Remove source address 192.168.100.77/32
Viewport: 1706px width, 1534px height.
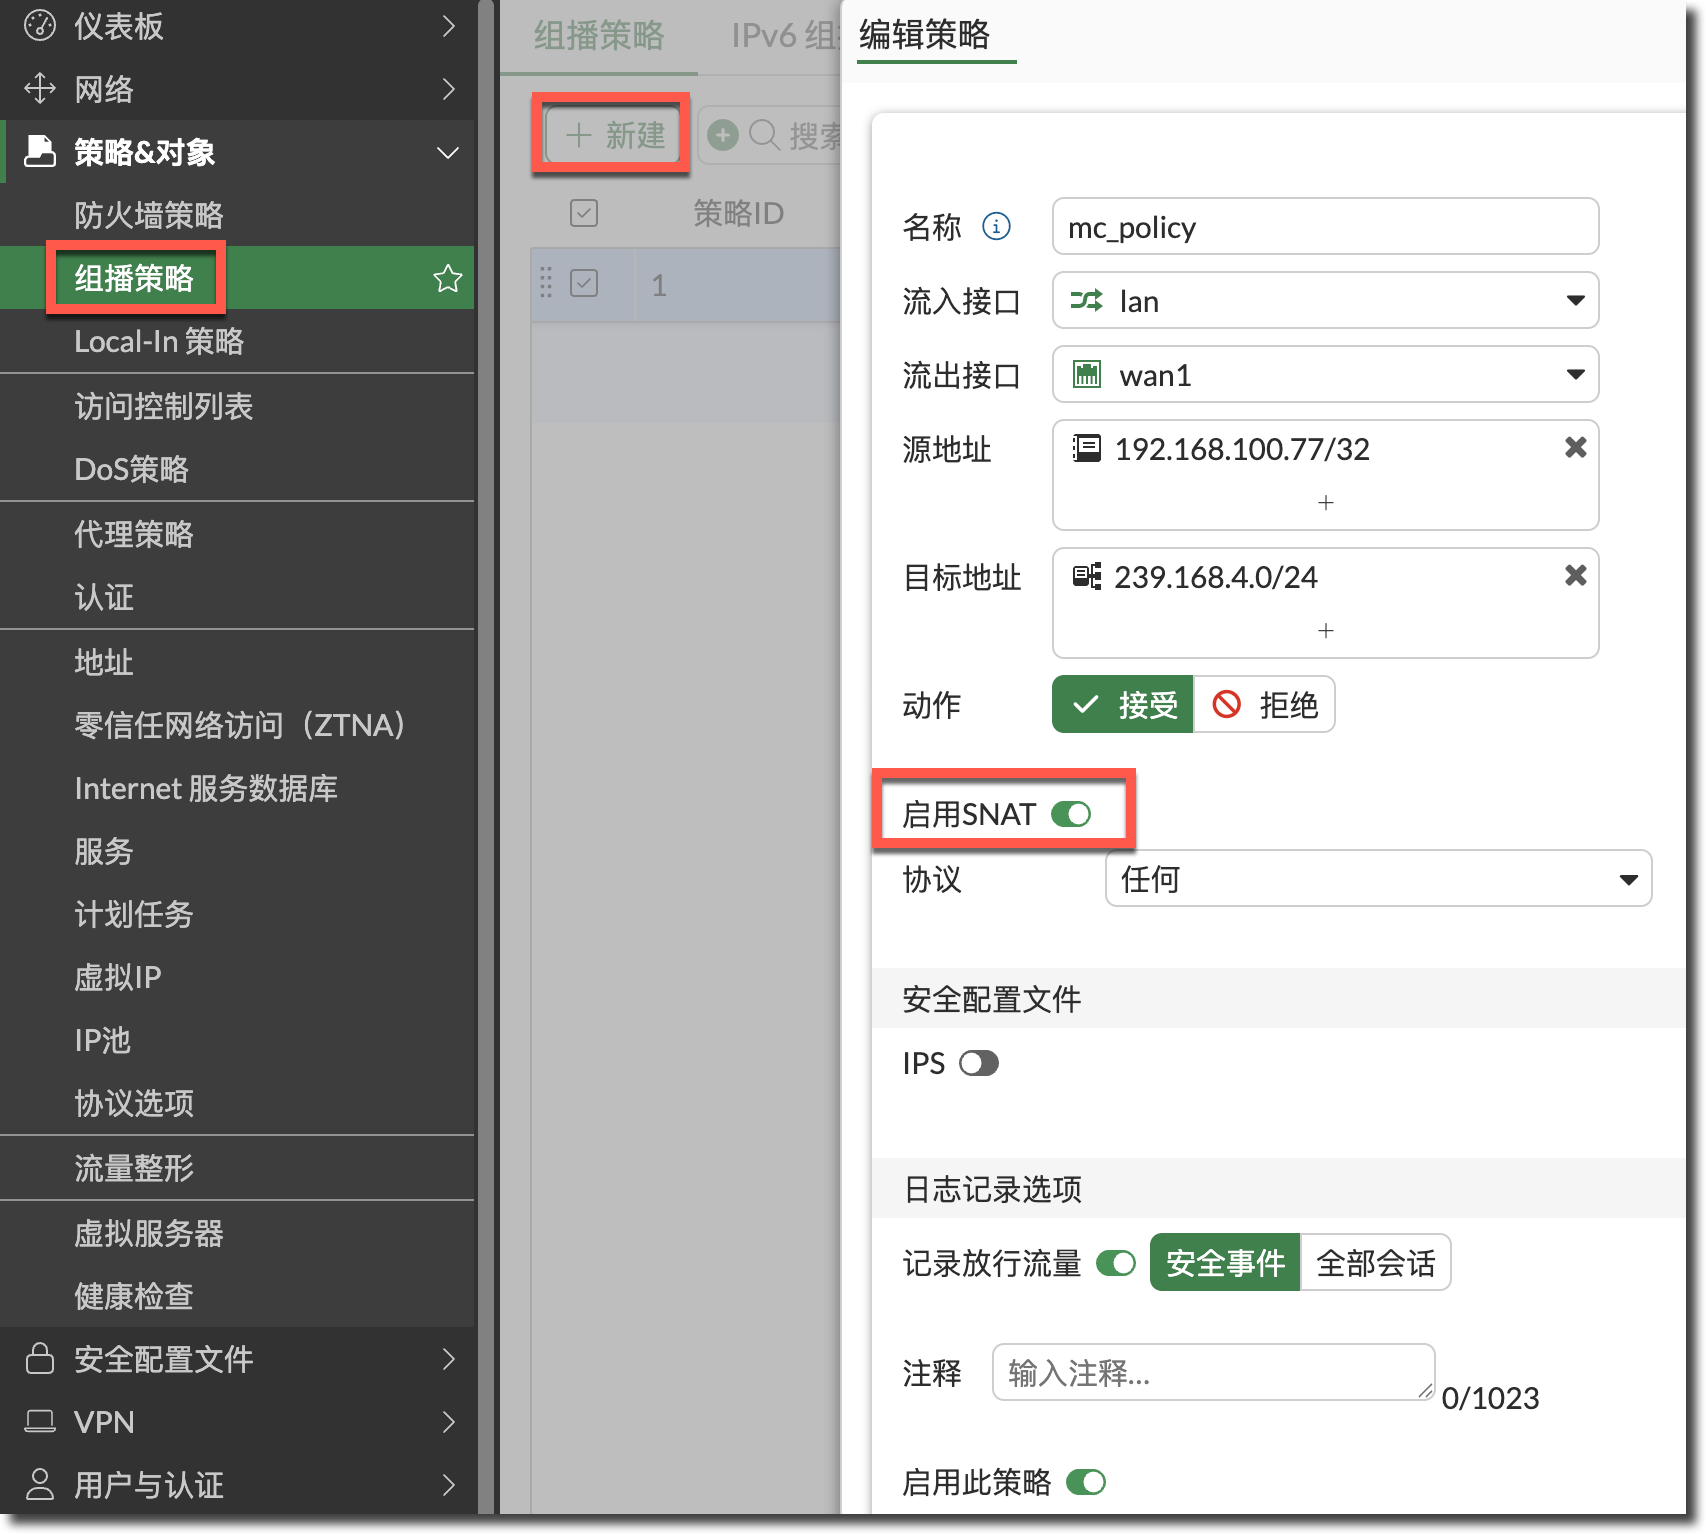(x=1575, y=448)
